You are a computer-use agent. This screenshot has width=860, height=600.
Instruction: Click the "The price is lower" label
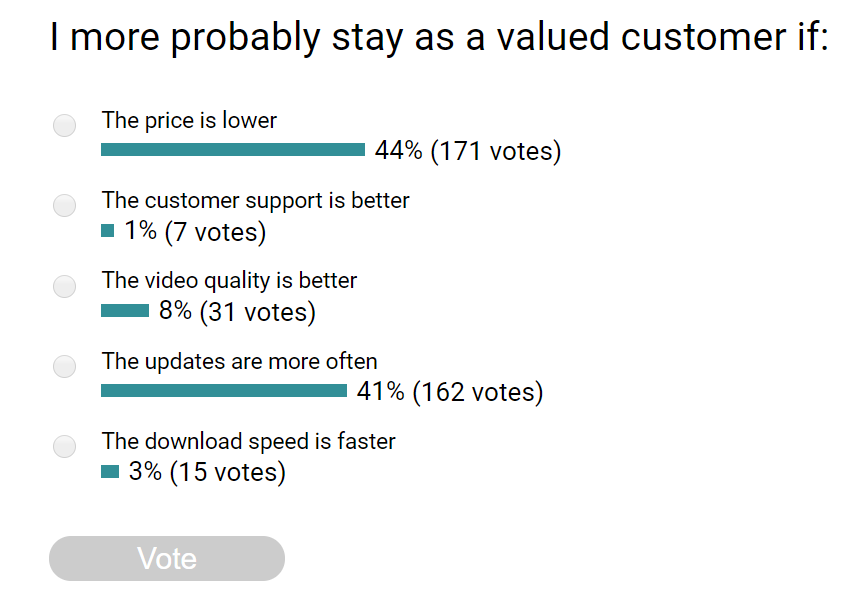pyautogui.click(x=189, y=121)
